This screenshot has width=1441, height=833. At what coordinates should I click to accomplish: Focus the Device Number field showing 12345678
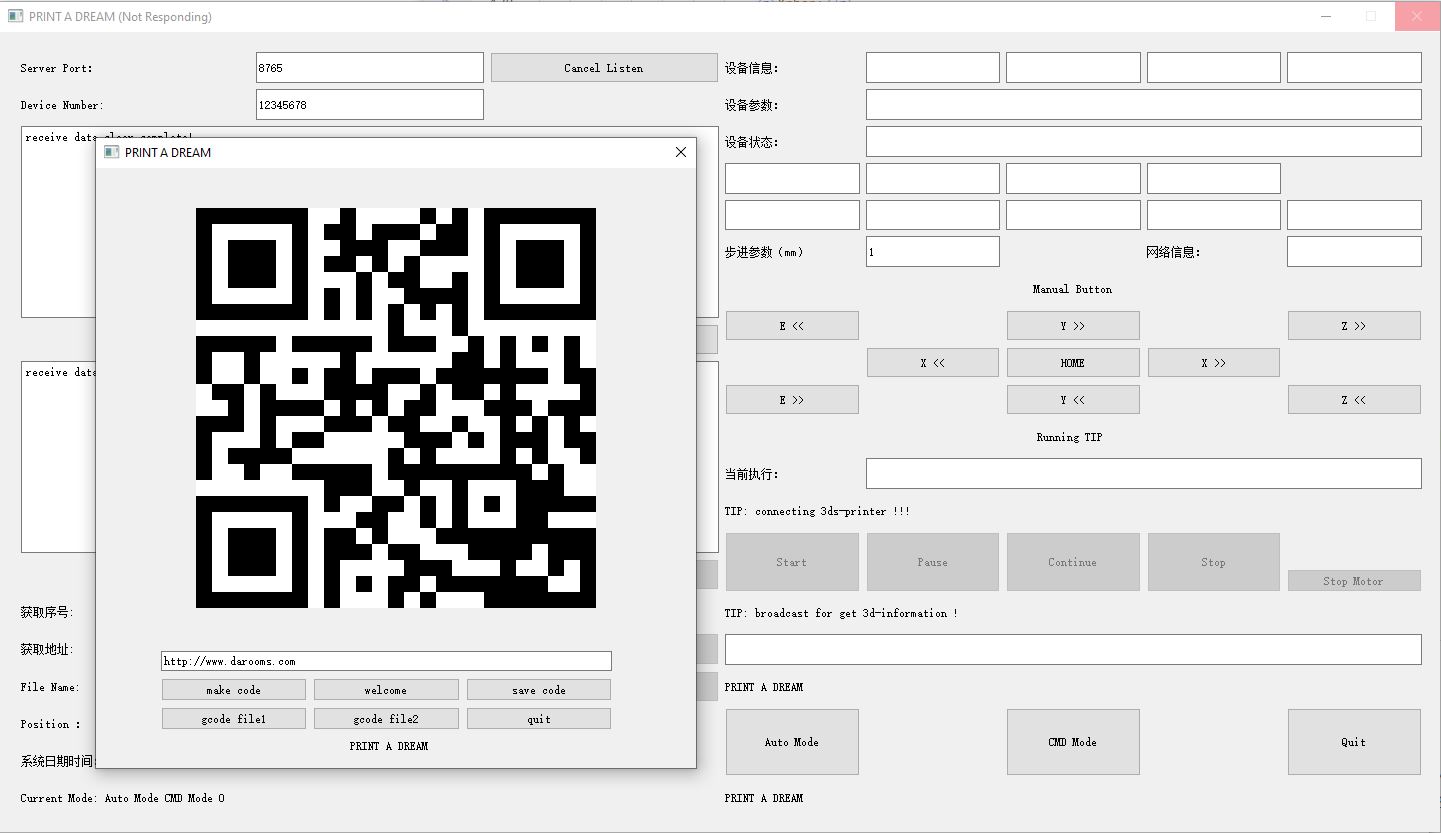coord(370,105)
